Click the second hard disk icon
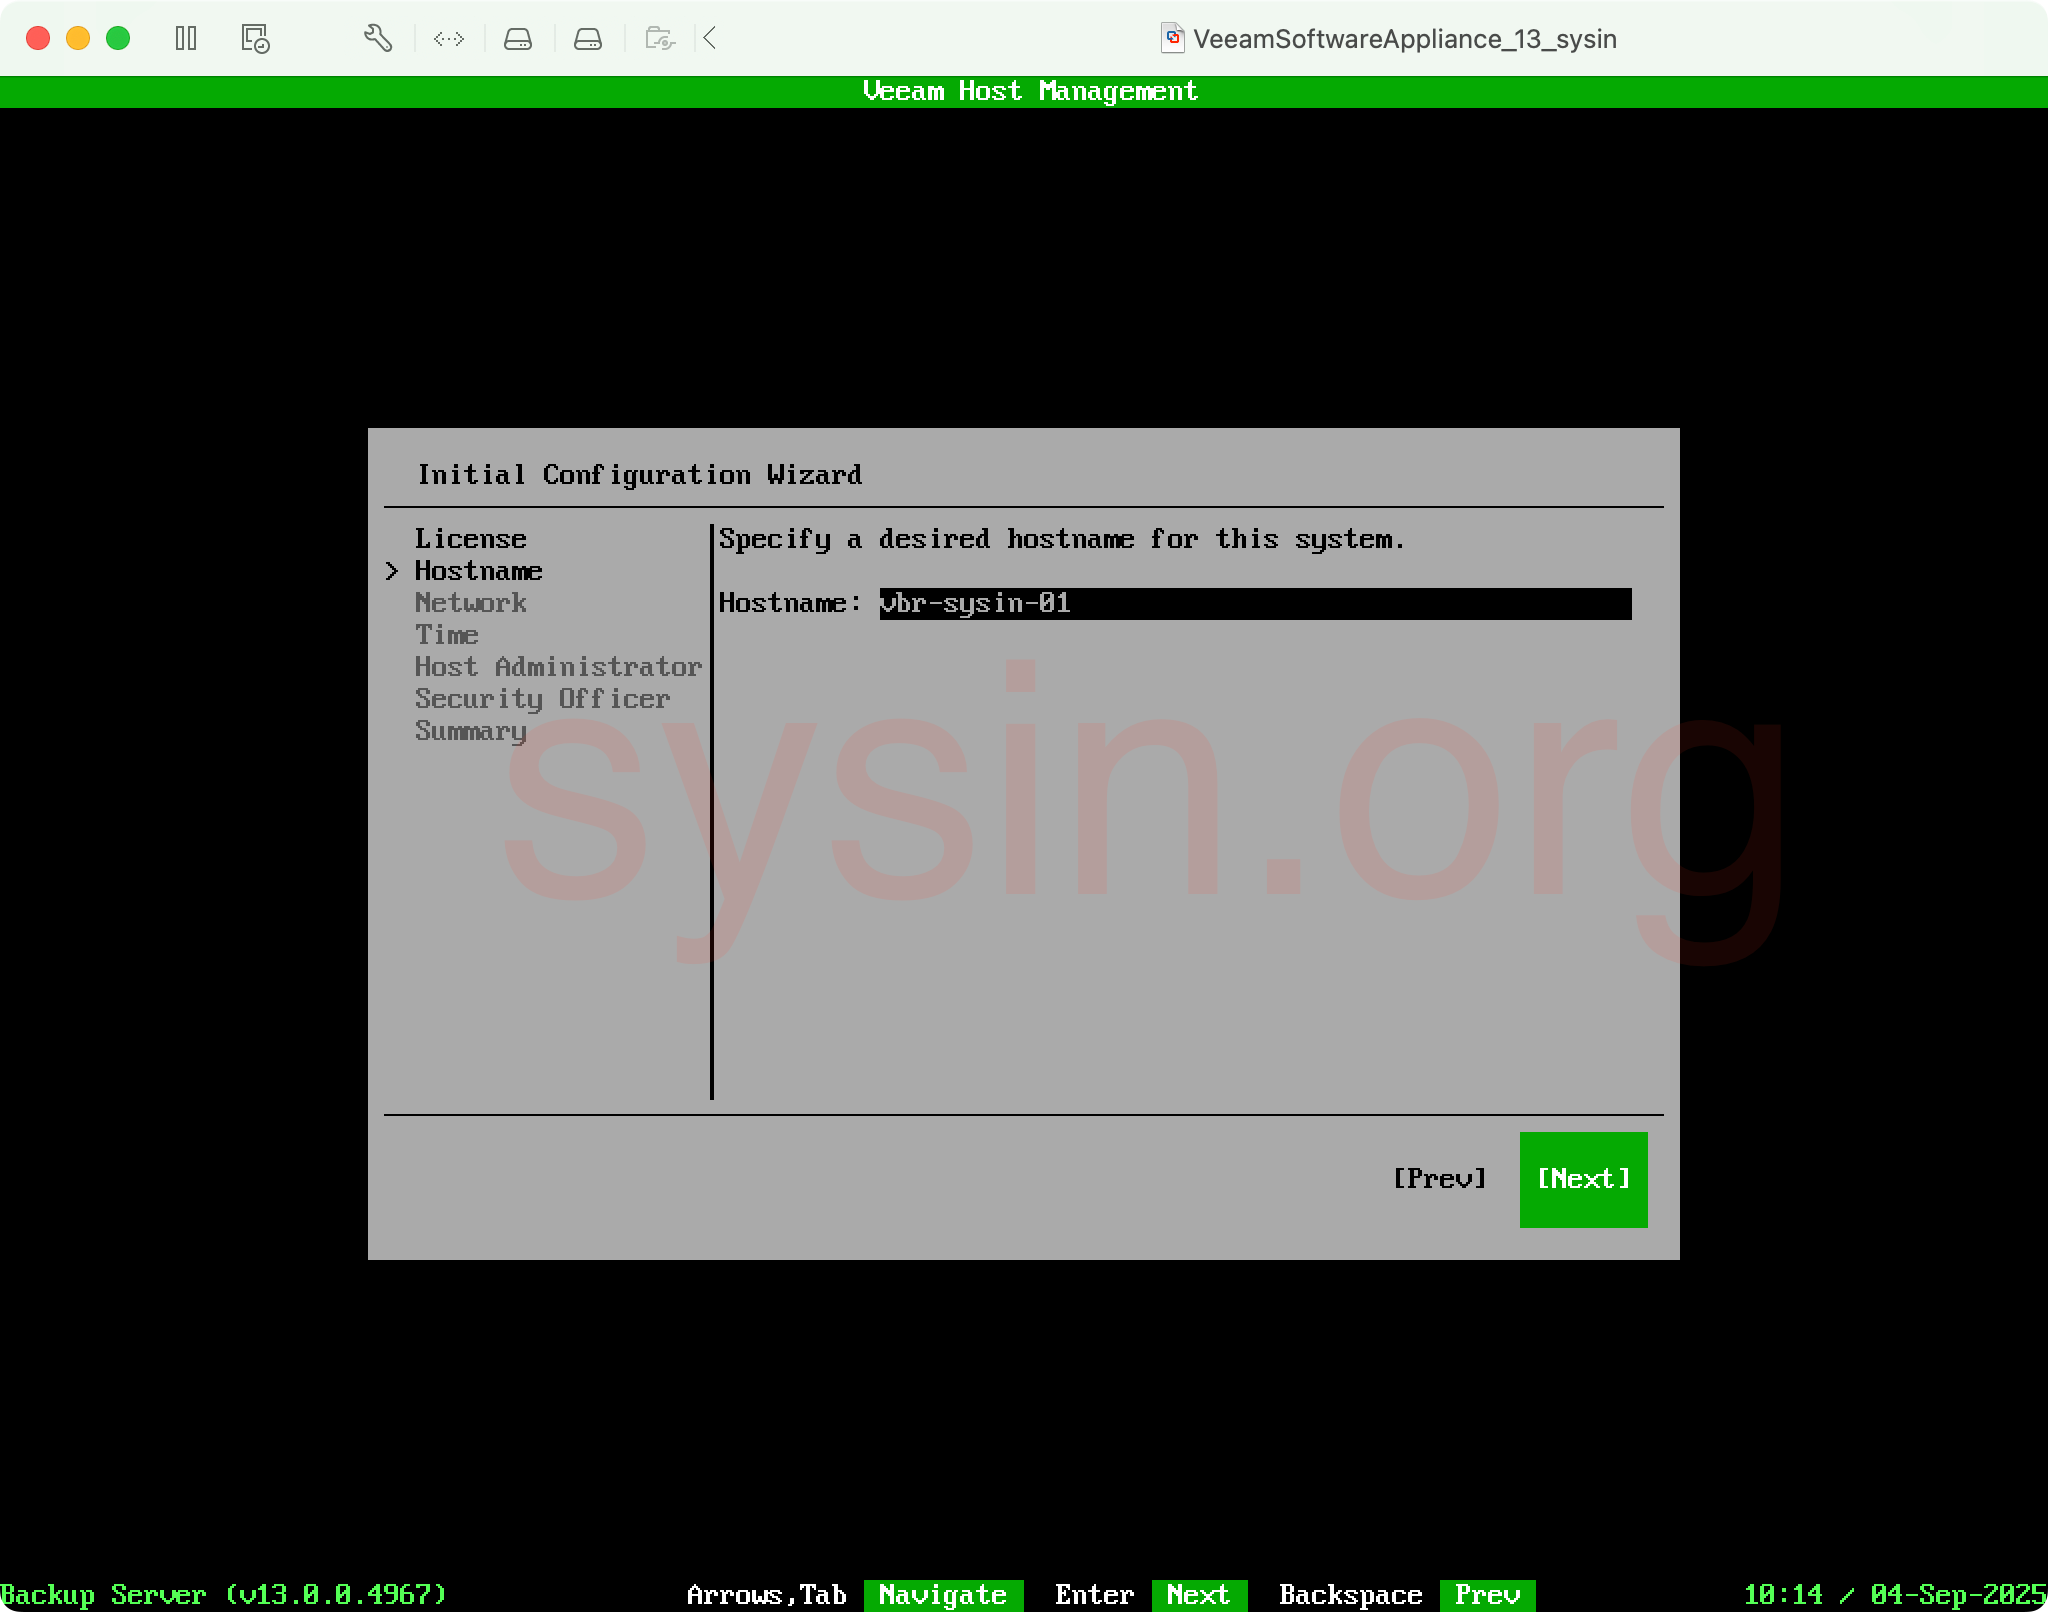The width and height of the screenshot is (2048, 1612). point(588,39)
